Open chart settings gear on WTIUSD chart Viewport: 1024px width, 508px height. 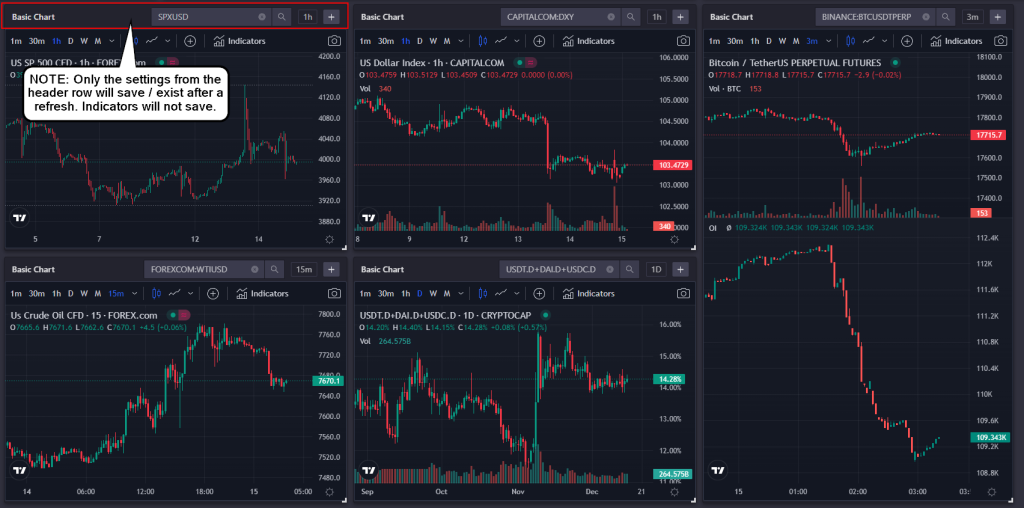[330, 492]
